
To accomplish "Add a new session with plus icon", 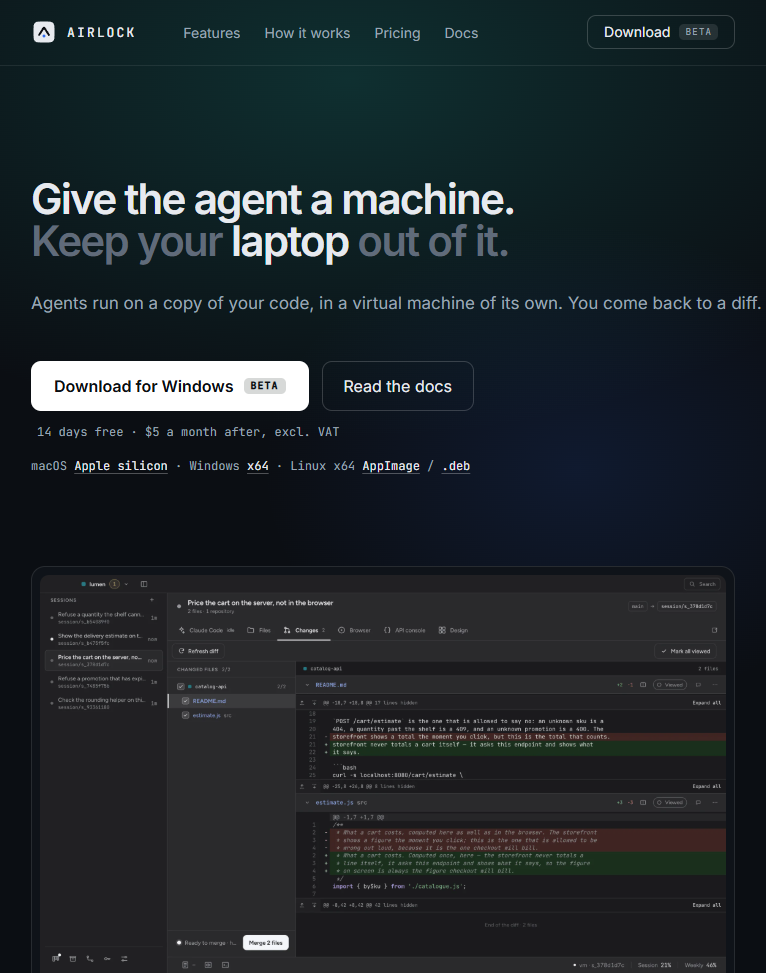I will [151, 600].
